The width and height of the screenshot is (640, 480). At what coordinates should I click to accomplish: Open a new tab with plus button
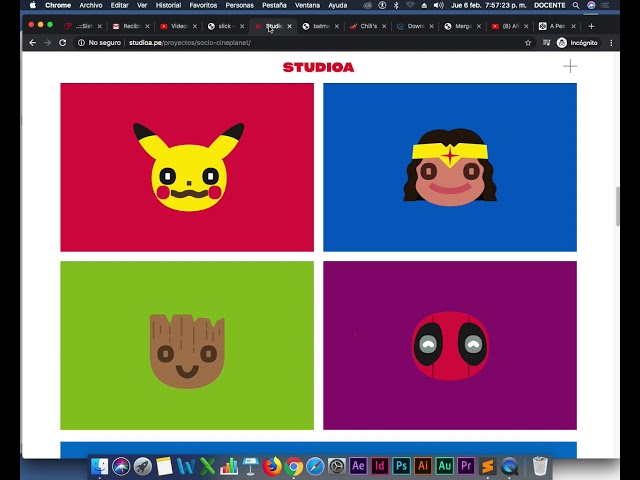[x=591, y=26]
